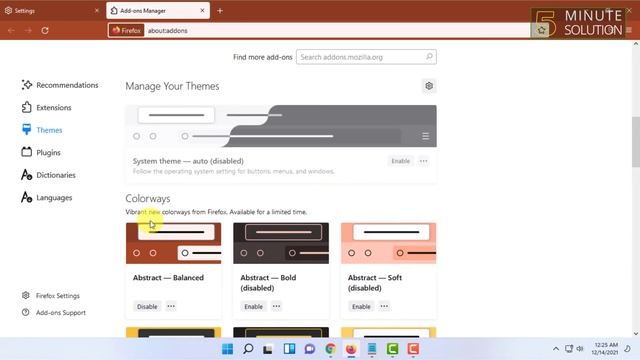Open a new browser tab
This screenshot has height=360, width=640.
[x=220, y=11]
